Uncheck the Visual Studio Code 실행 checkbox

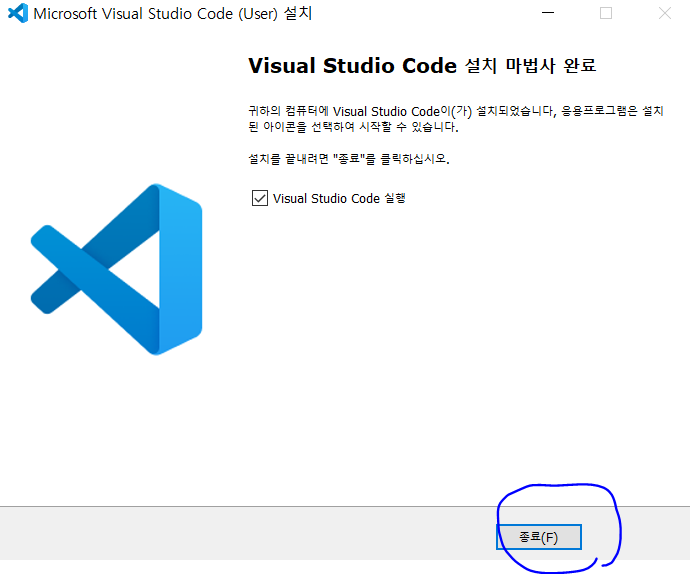tap(260, 198)
